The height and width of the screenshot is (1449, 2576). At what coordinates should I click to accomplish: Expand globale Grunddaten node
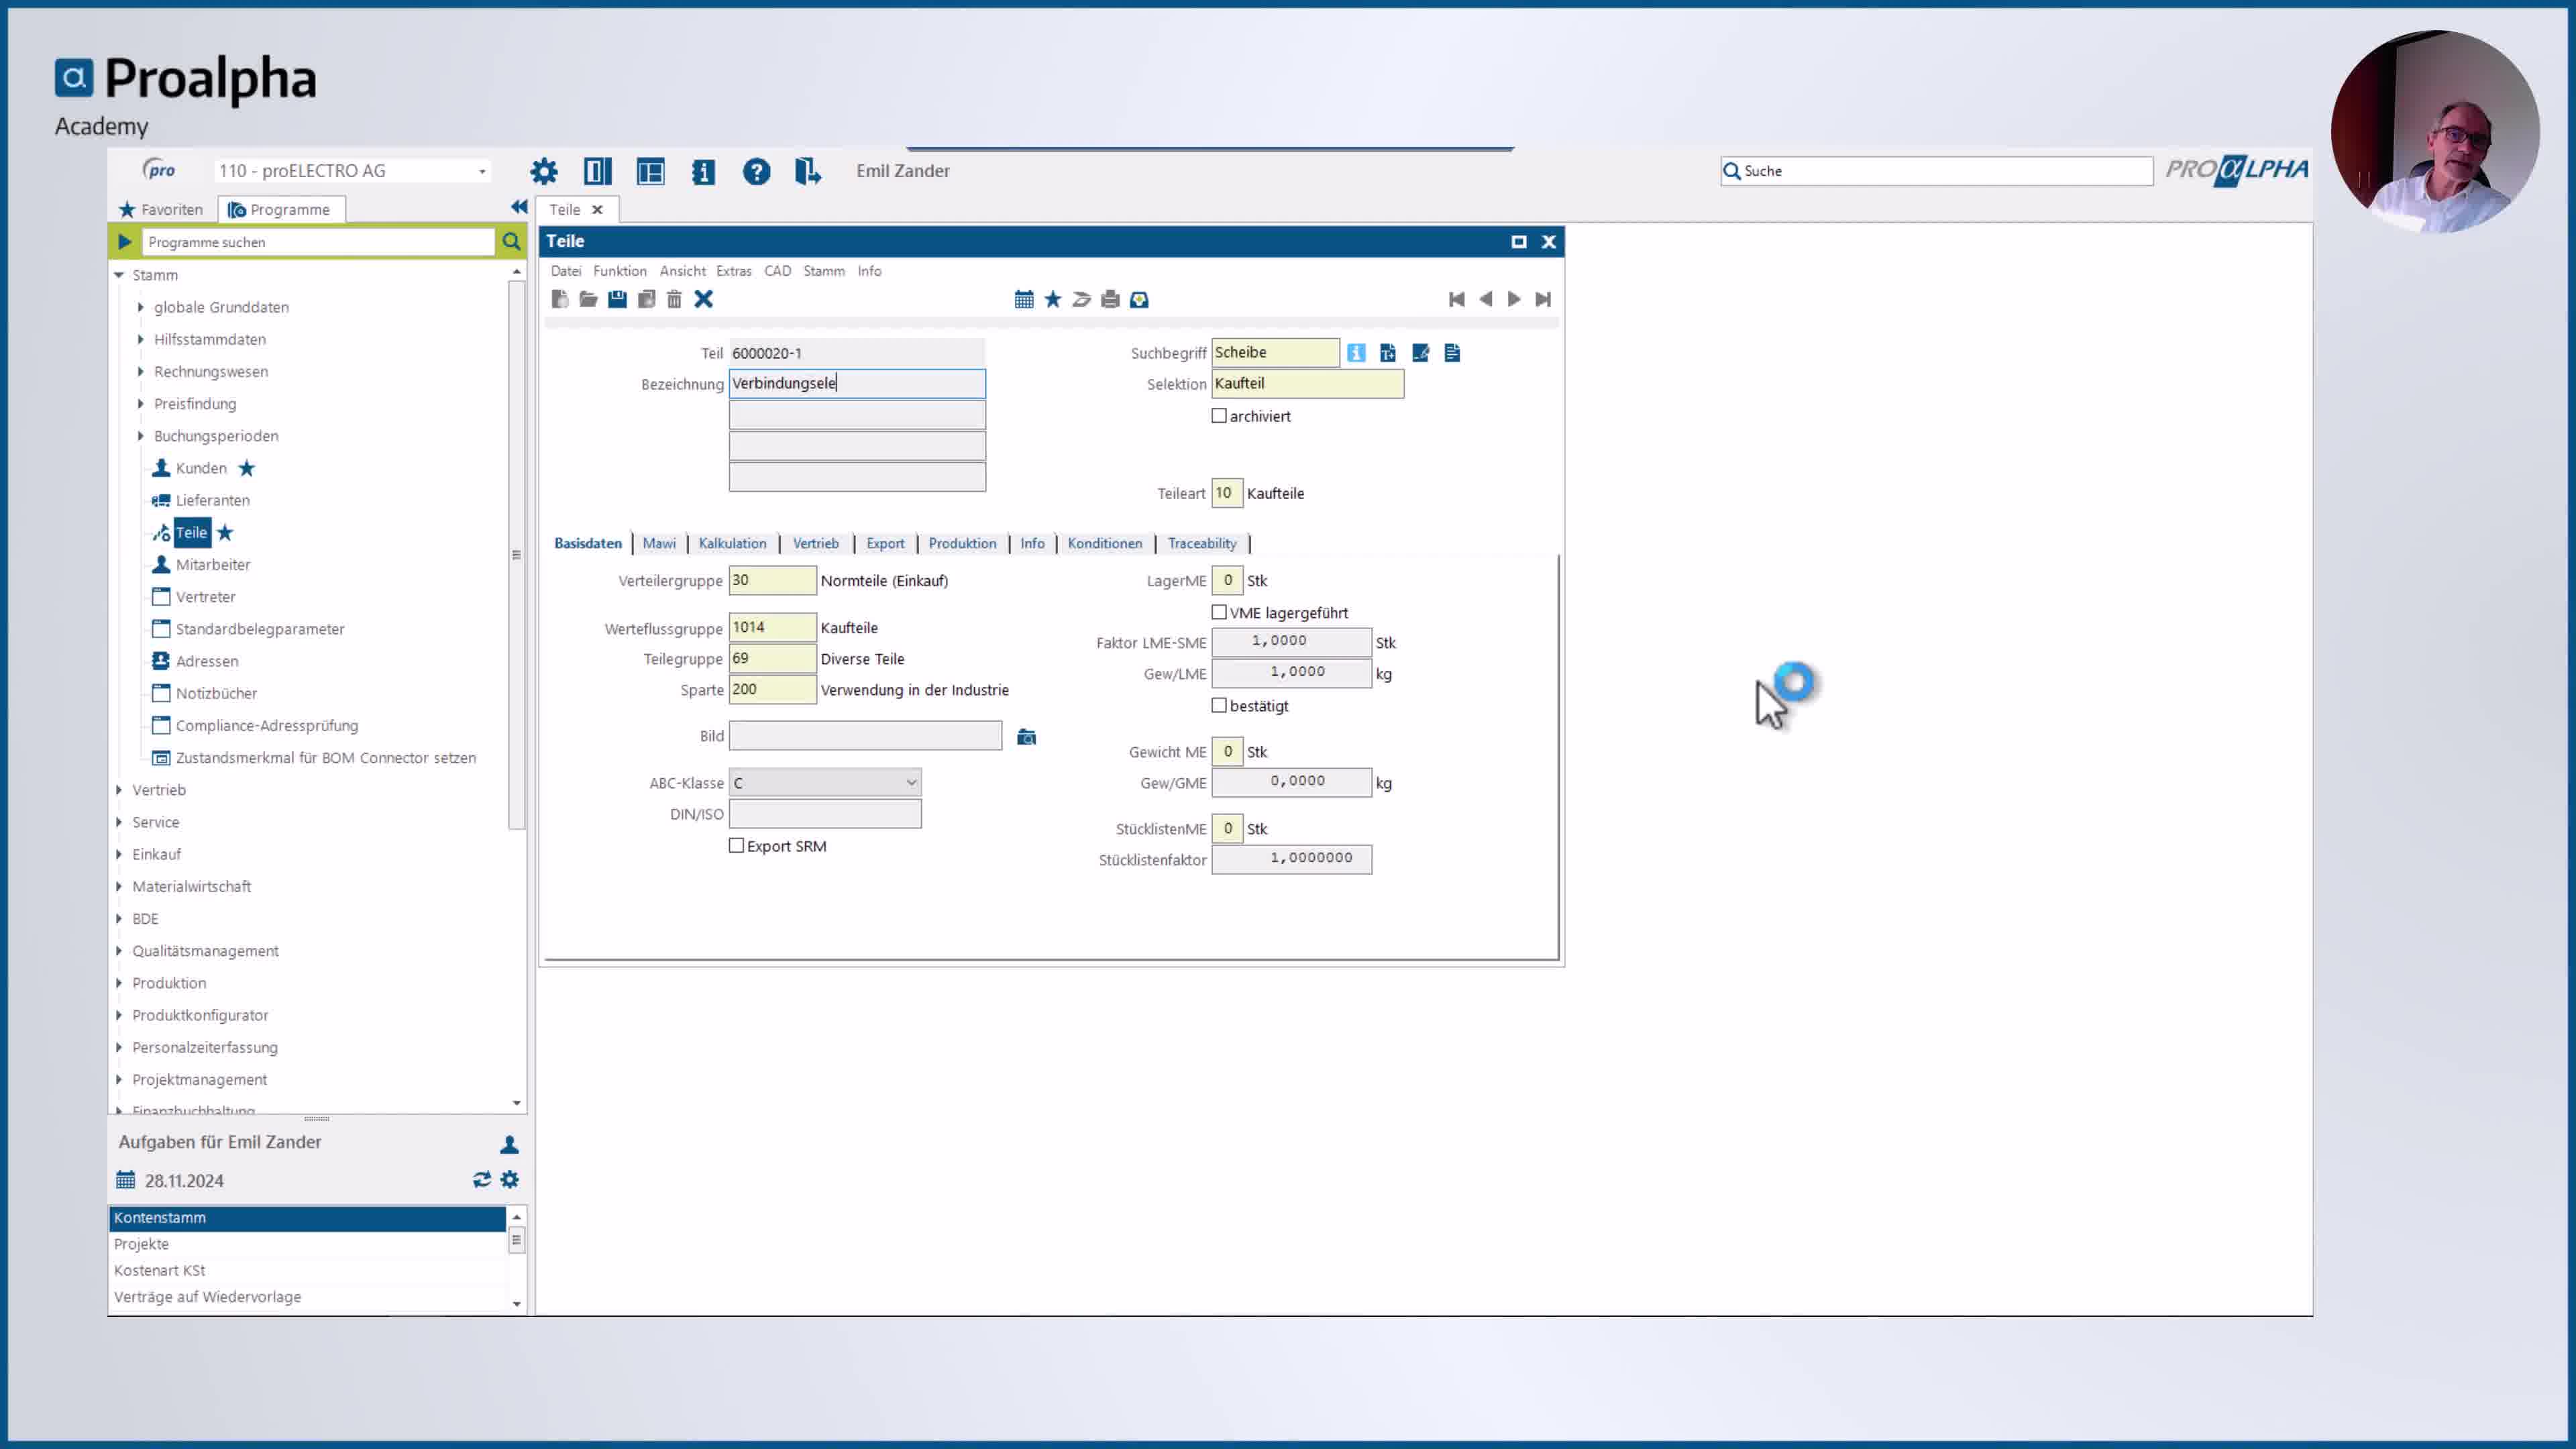pyautogui.click(x=141, y=307)
